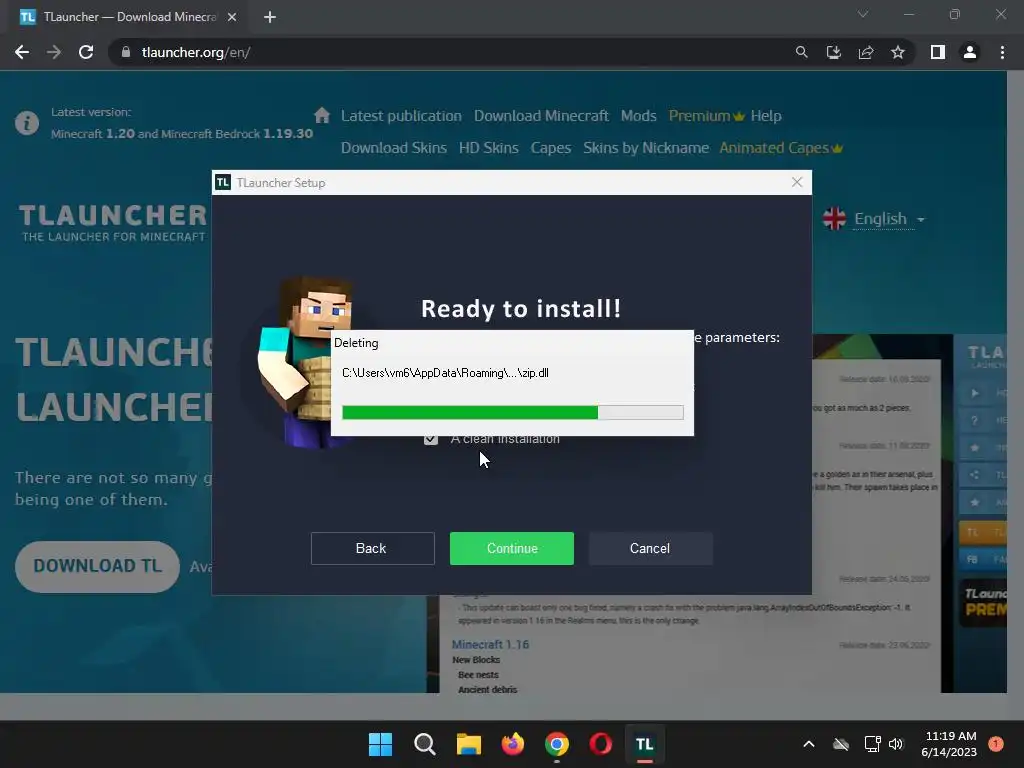Switch to Chrome in taskbar
This screenshot has height=768, width=1024.
(x=556, y=744)
